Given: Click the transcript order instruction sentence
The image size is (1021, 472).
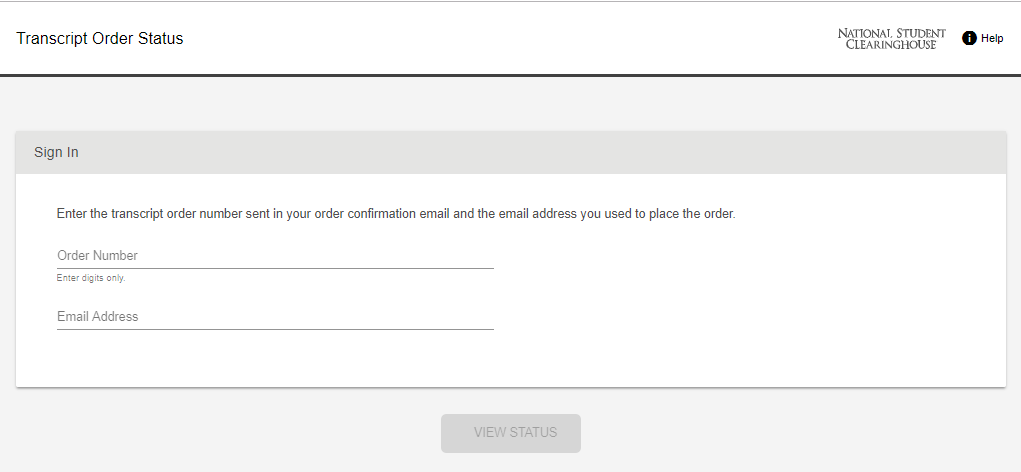Looking at the screenshot, I should (x=396, y=214).
